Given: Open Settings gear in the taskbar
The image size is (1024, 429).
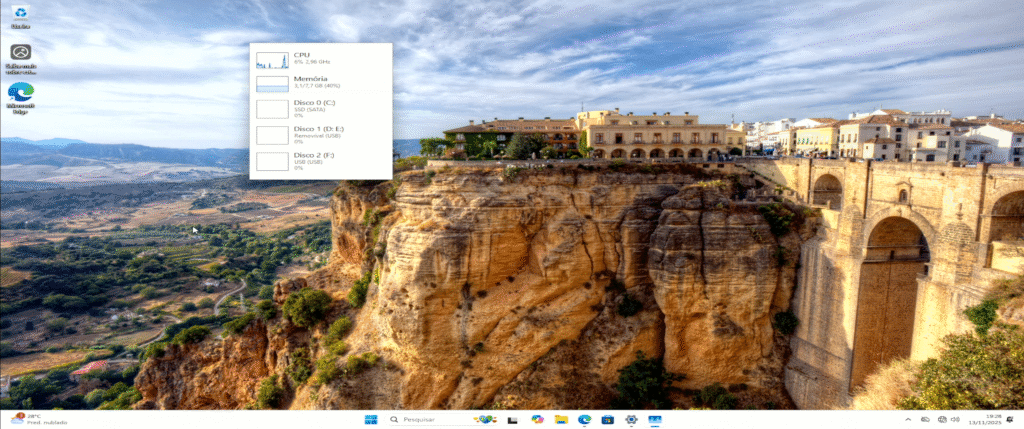Looking at the screenshot, I should [631, 420].
